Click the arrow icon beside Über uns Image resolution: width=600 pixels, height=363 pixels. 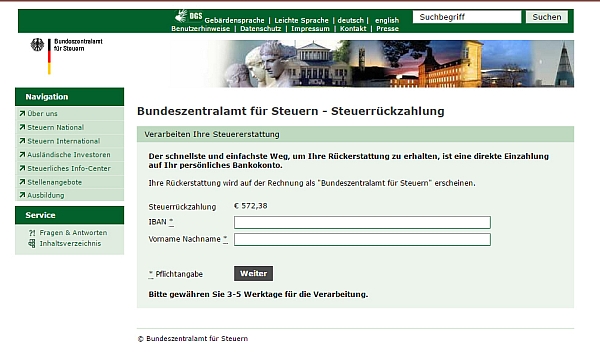pyautogui.click(x=22, y=114)
